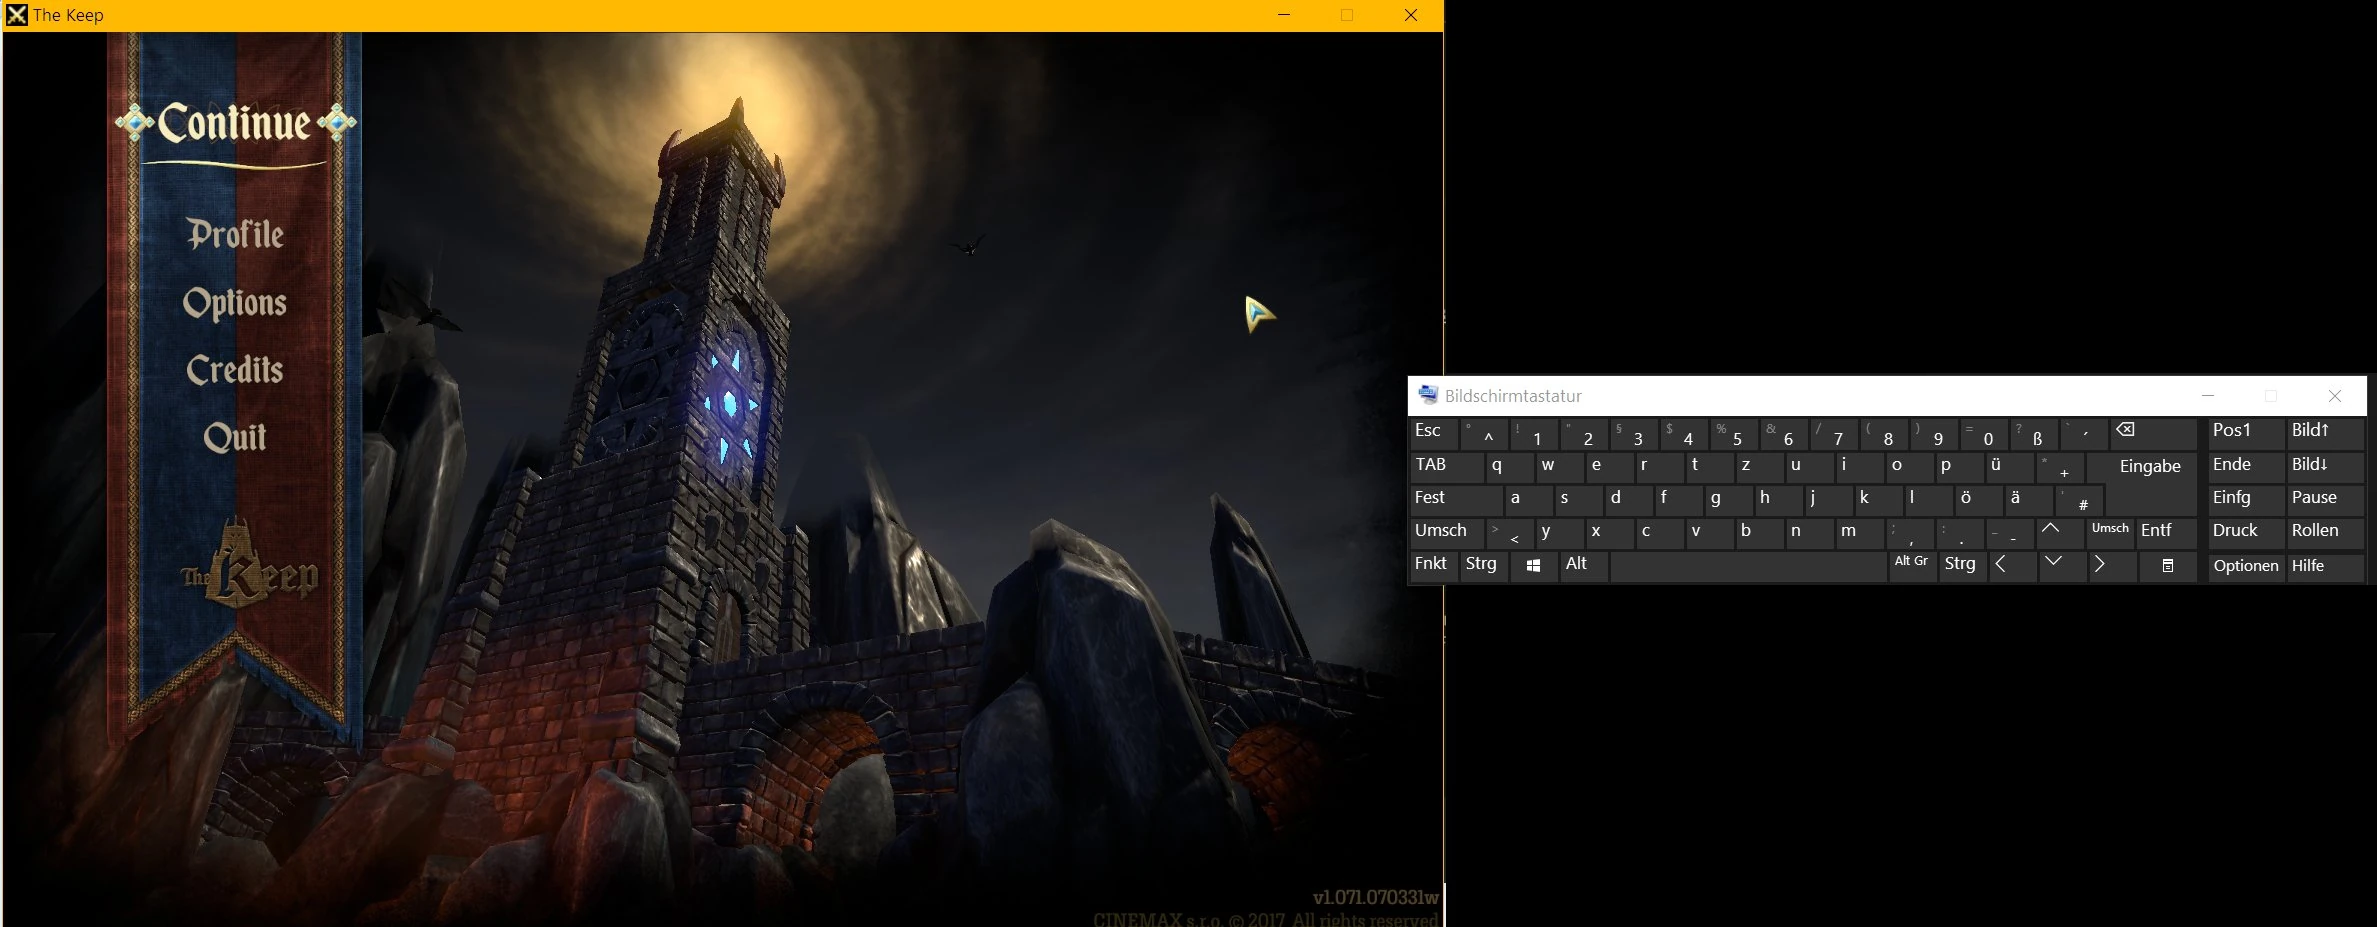The width and height of the screenshot is (2377, 927).
Task: Click the Bildschirmtastatur window icon
Action: [1427, 395]
